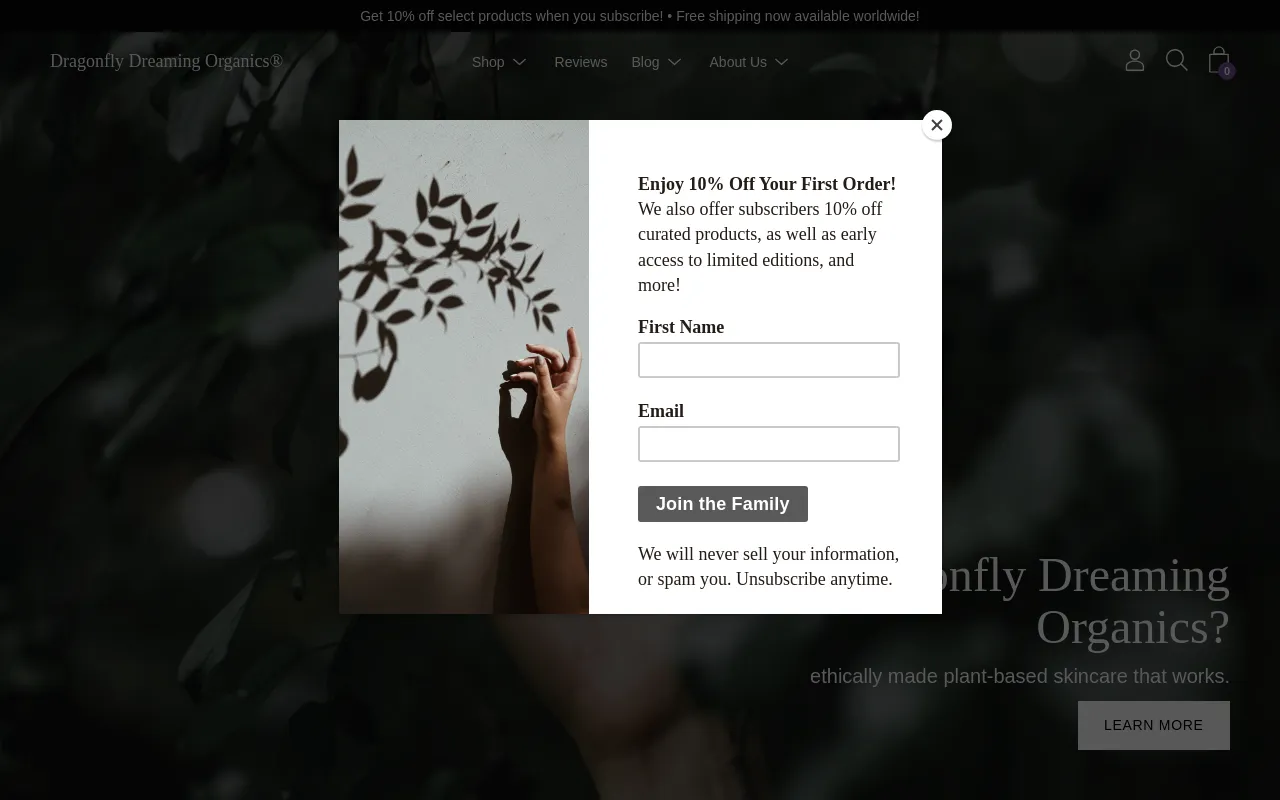
Task: Focus the Email input field
Action: pyautogui.click(x=769, y=444)
